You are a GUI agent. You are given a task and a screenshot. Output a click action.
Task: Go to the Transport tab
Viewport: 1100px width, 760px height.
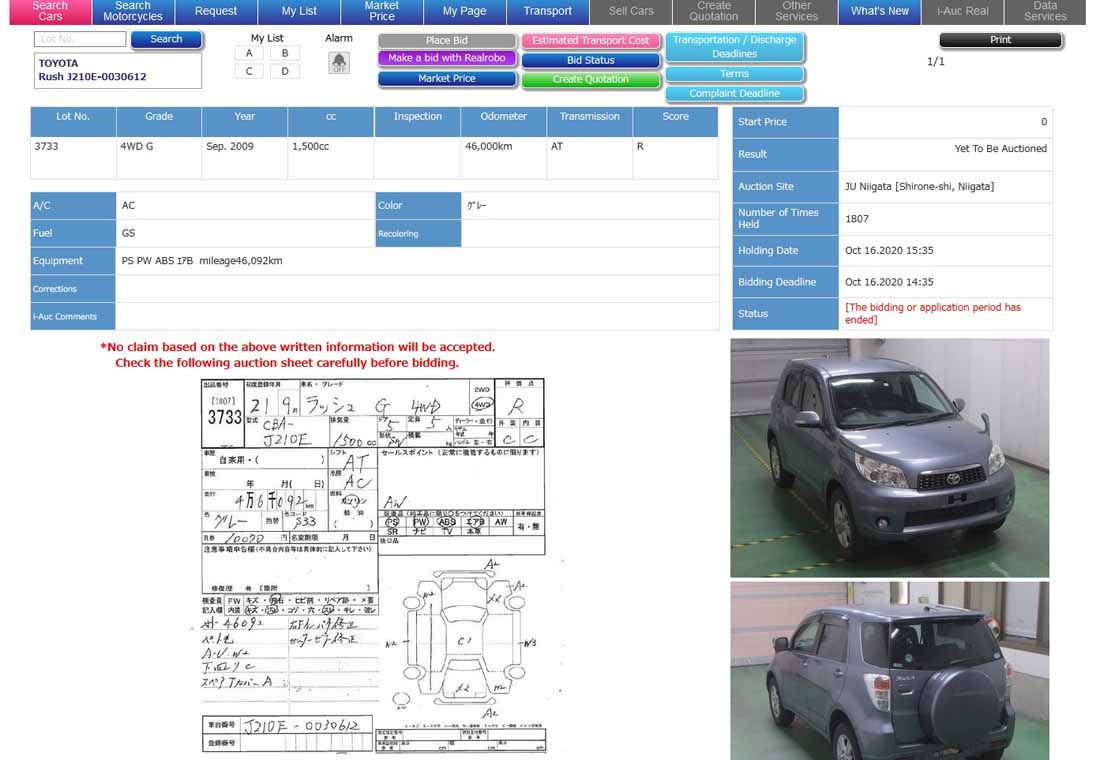[547, 11]
